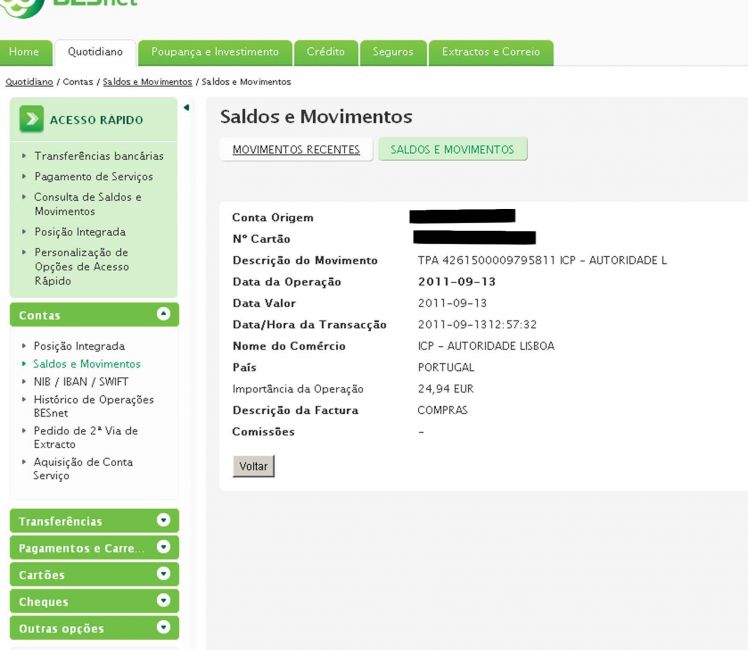Image resolution: width=748 pixels, height=650 pixels.
Task: Click the Cheques section title
Action: 43,602
